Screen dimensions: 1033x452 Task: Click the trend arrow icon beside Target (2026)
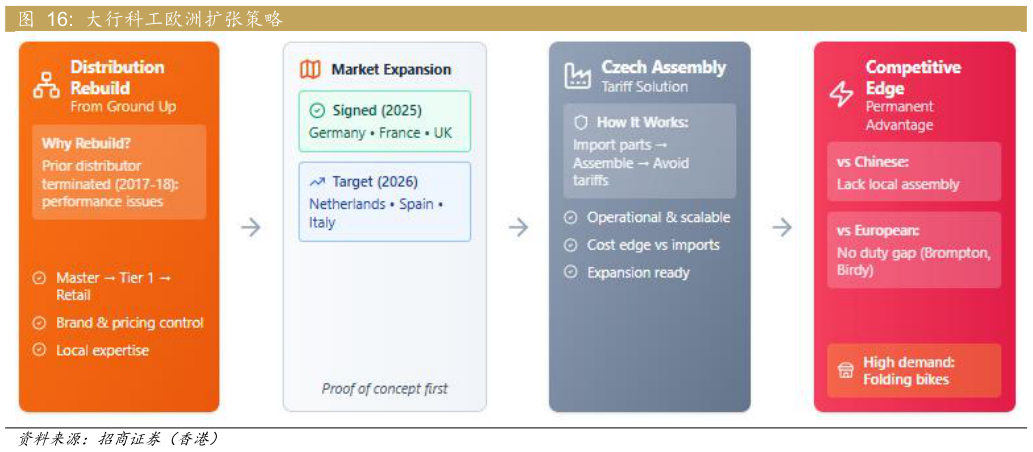click(x=317, y=182)
